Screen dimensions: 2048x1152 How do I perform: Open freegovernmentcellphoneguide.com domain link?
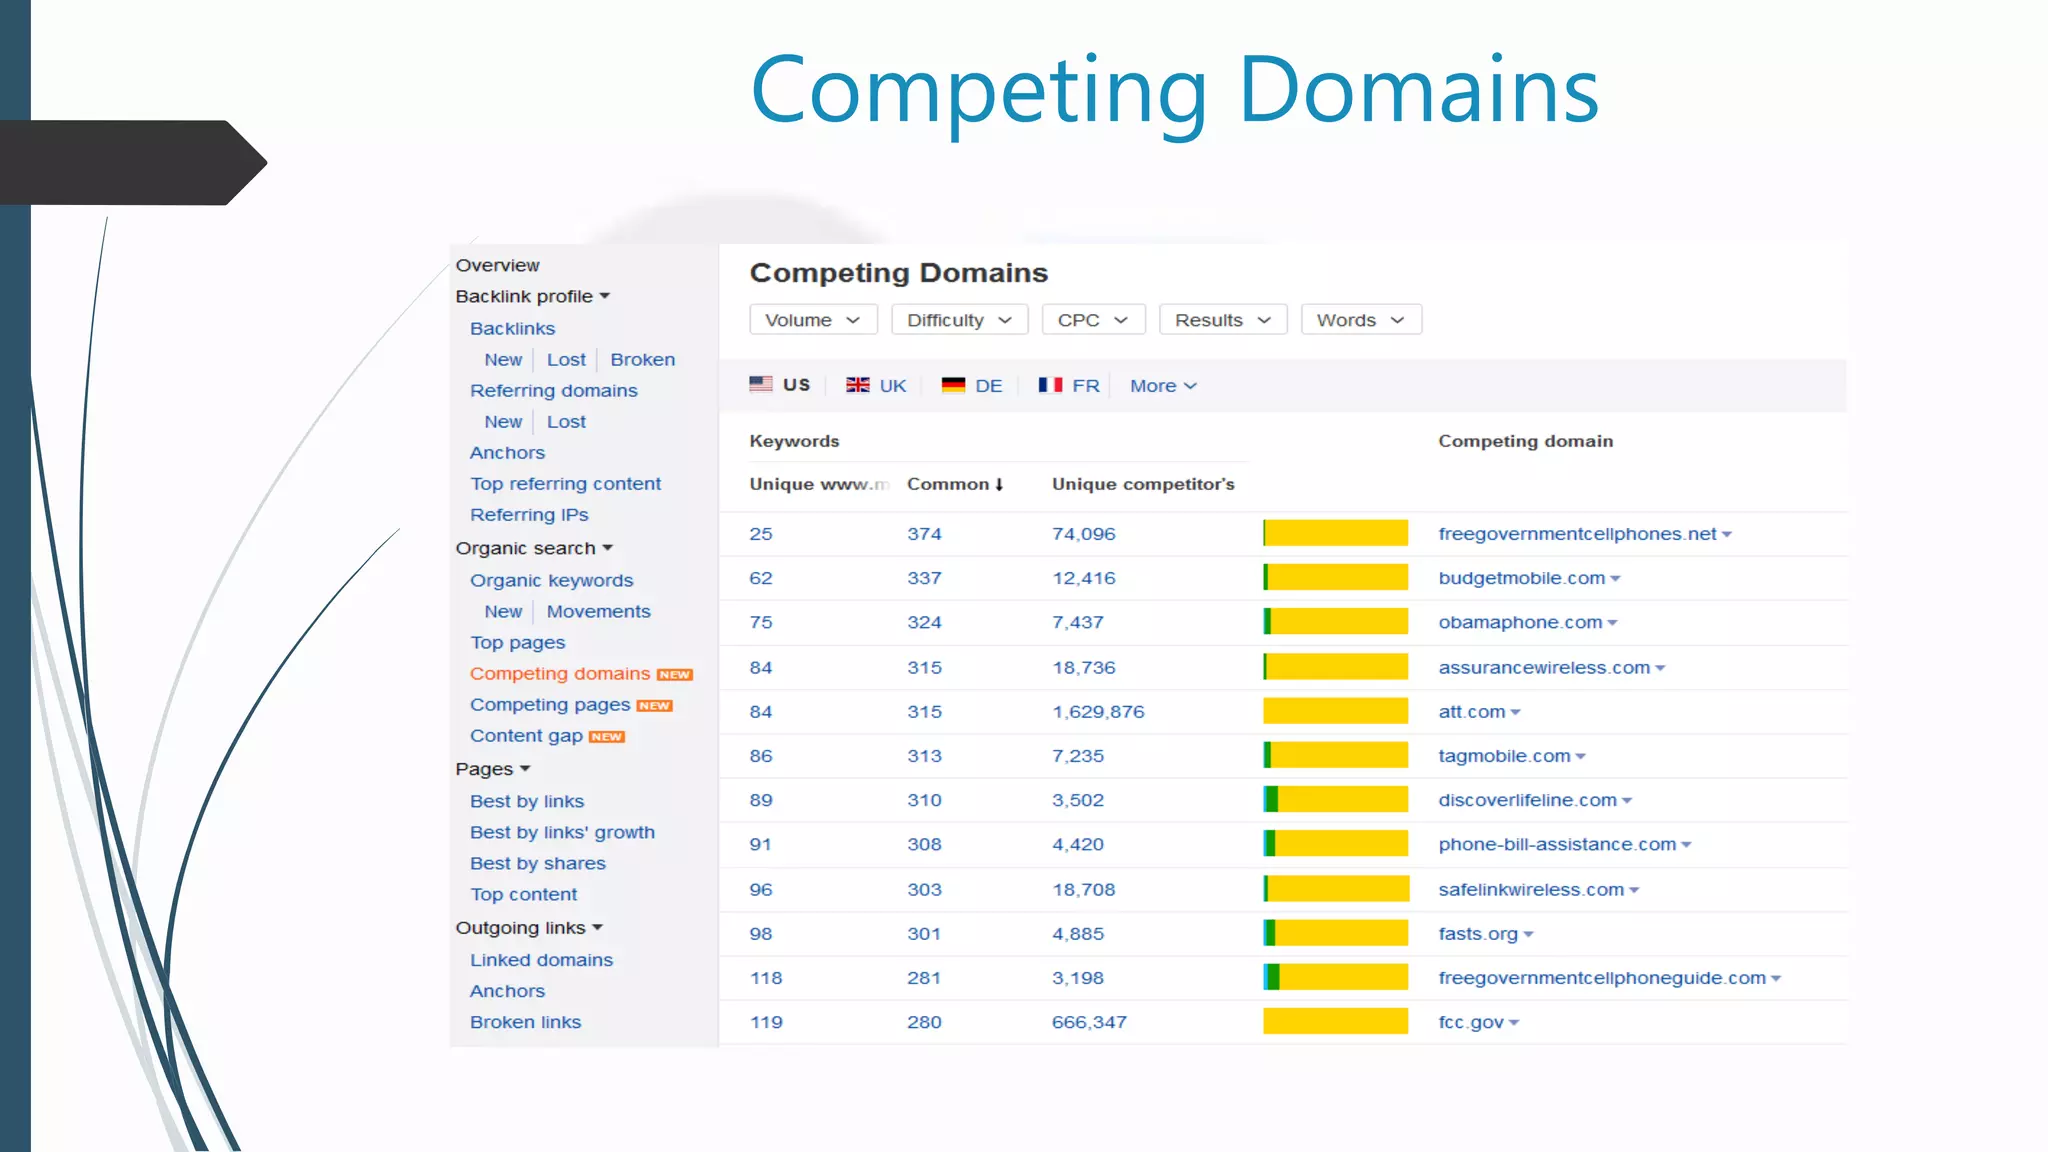tap(1602, 978)
